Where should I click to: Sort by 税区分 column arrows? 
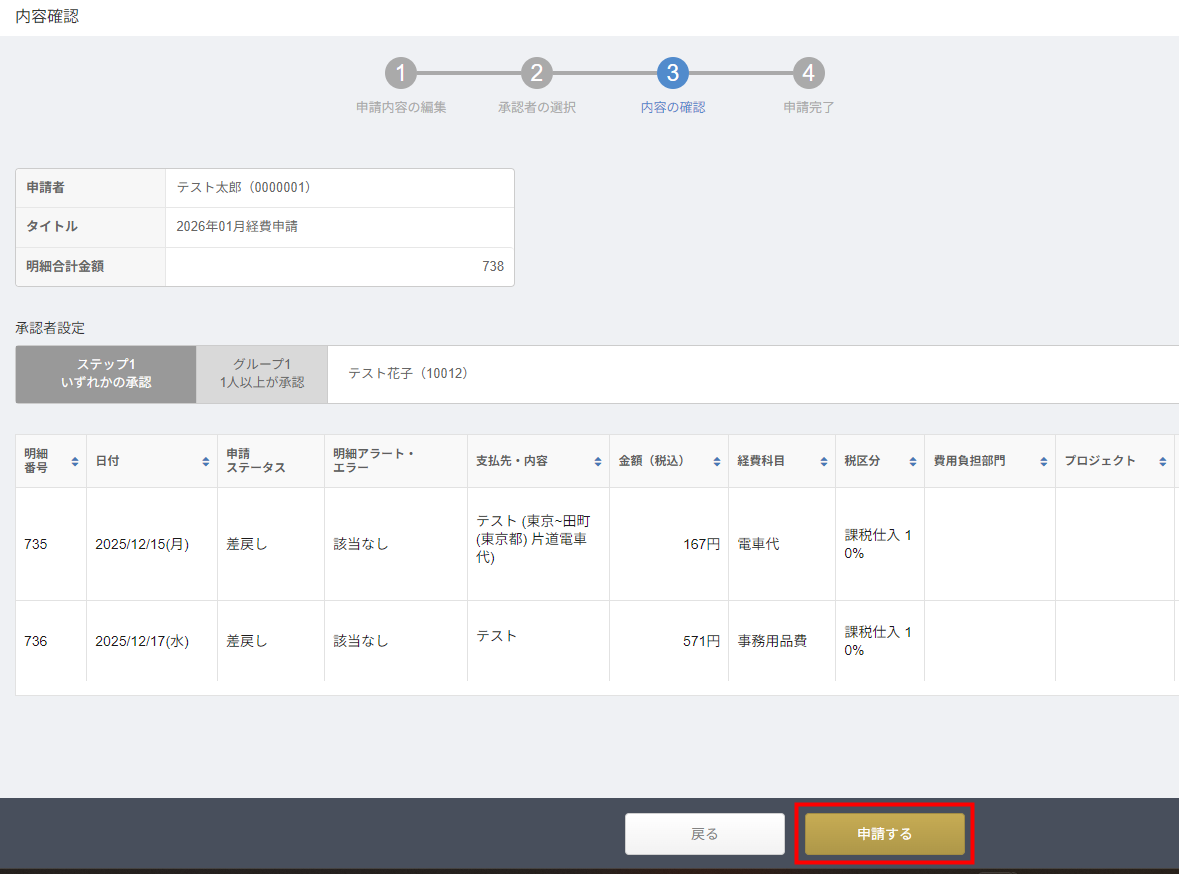(913, 461)
